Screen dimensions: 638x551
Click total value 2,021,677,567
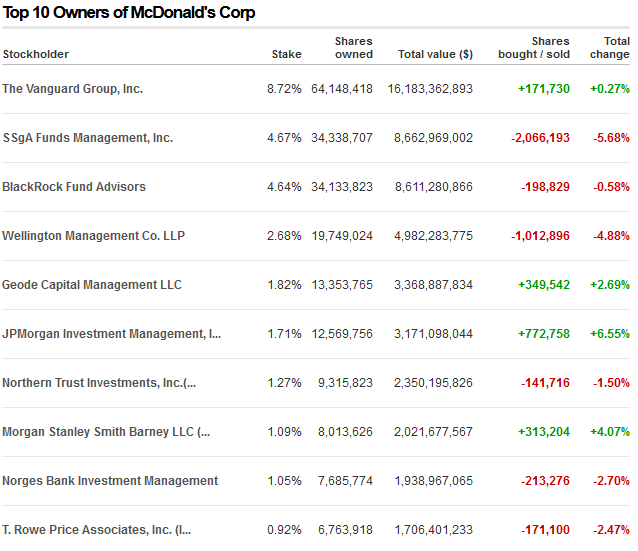tap(433, 432)
